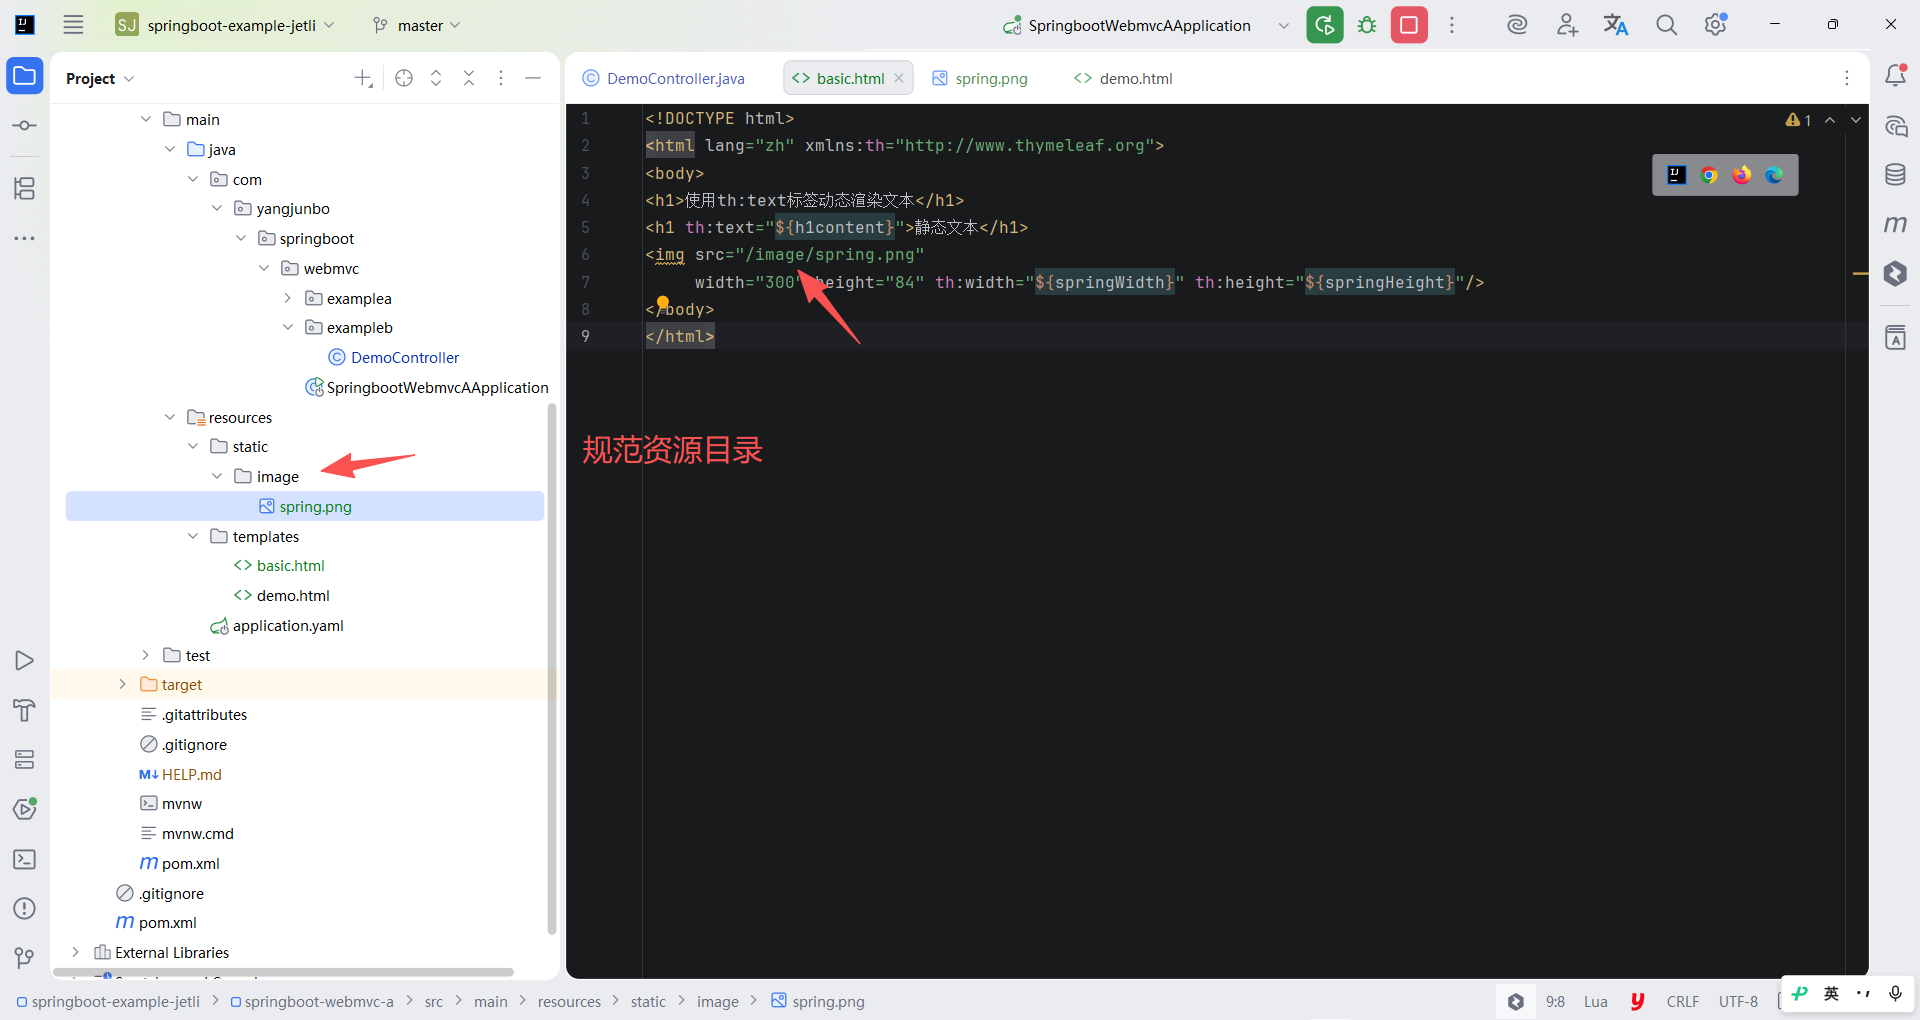Show more tool windows ellipsis
The height and width of the screenshot is (1020, 1920).
point(25,238)
